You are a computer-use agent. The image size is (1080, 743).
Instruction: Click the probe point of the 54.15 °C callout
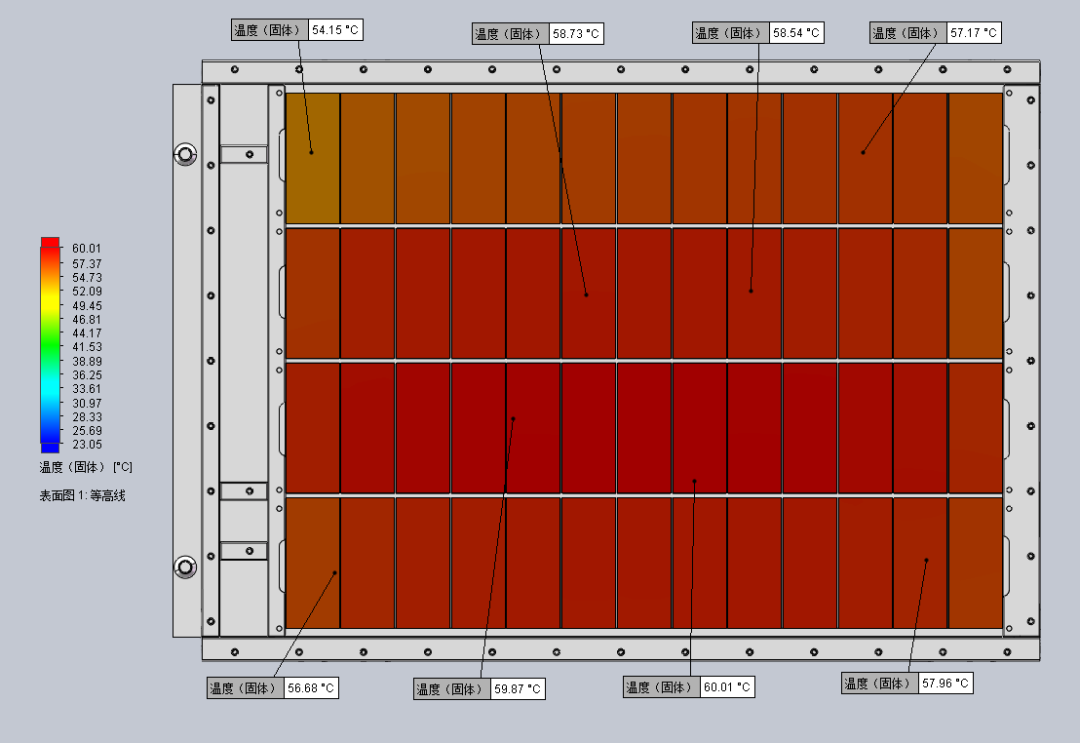[311, 152]
